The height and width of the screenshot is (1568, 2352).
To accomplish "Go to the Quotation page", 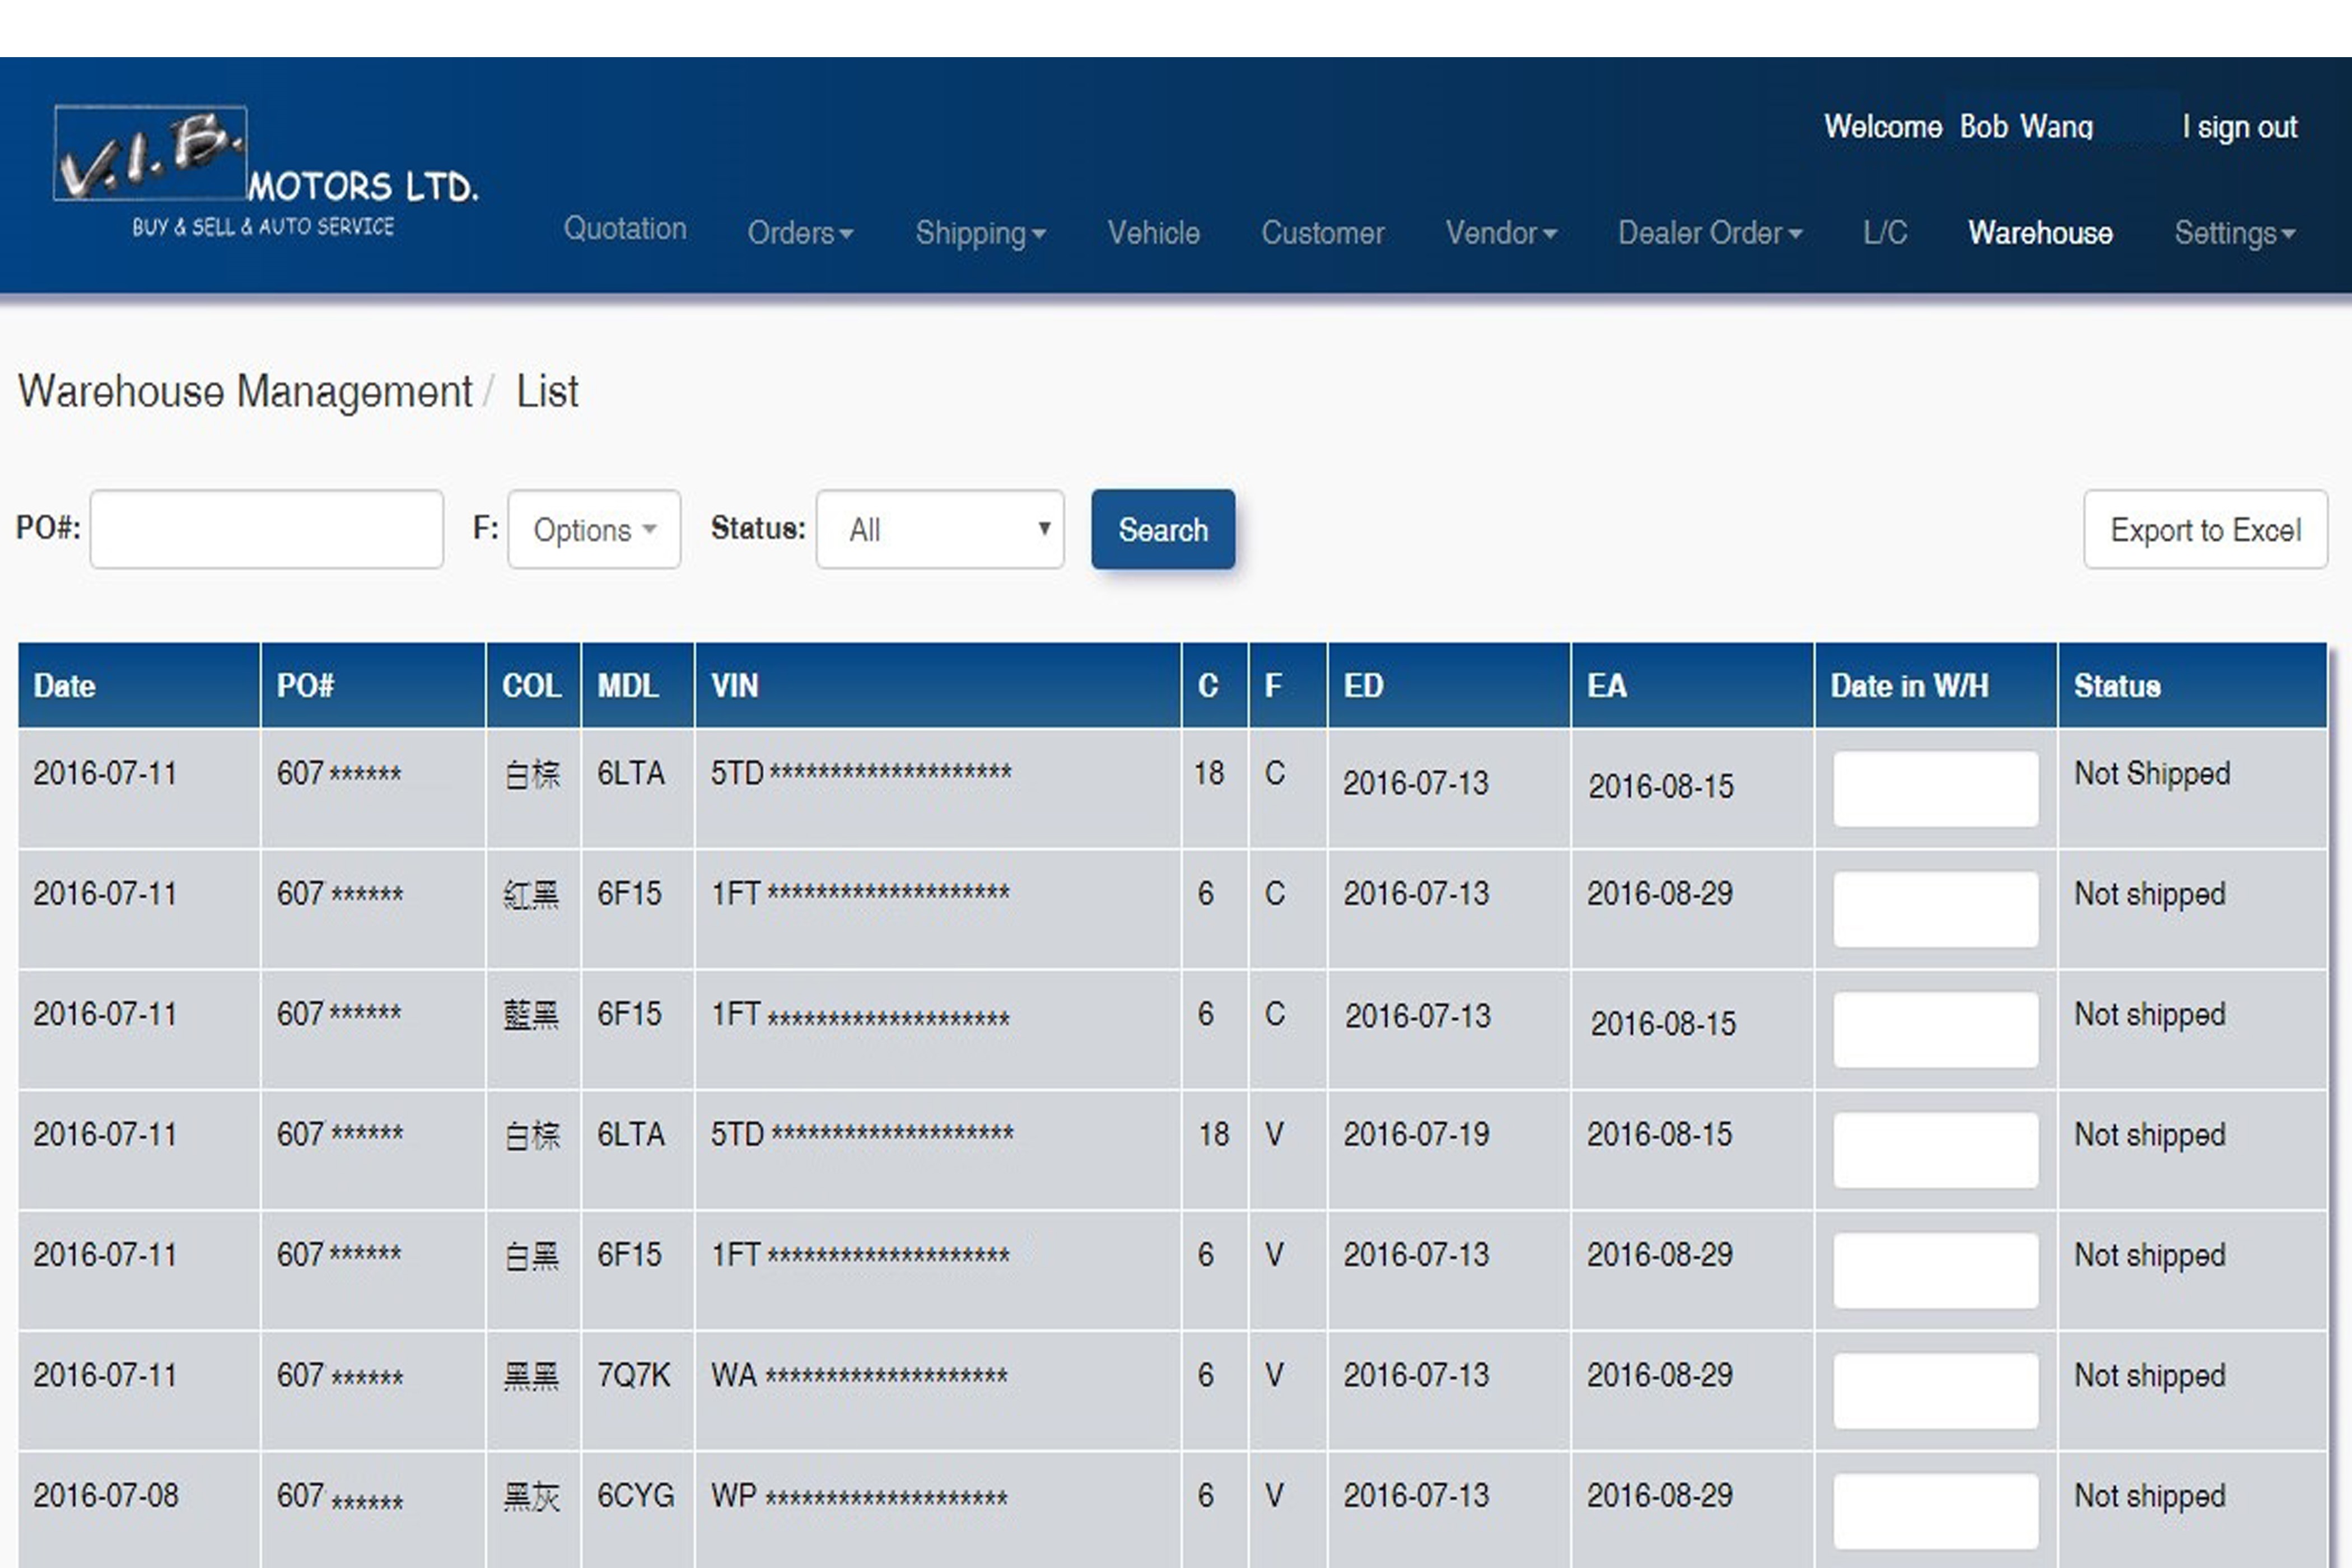I will (625, 229).
